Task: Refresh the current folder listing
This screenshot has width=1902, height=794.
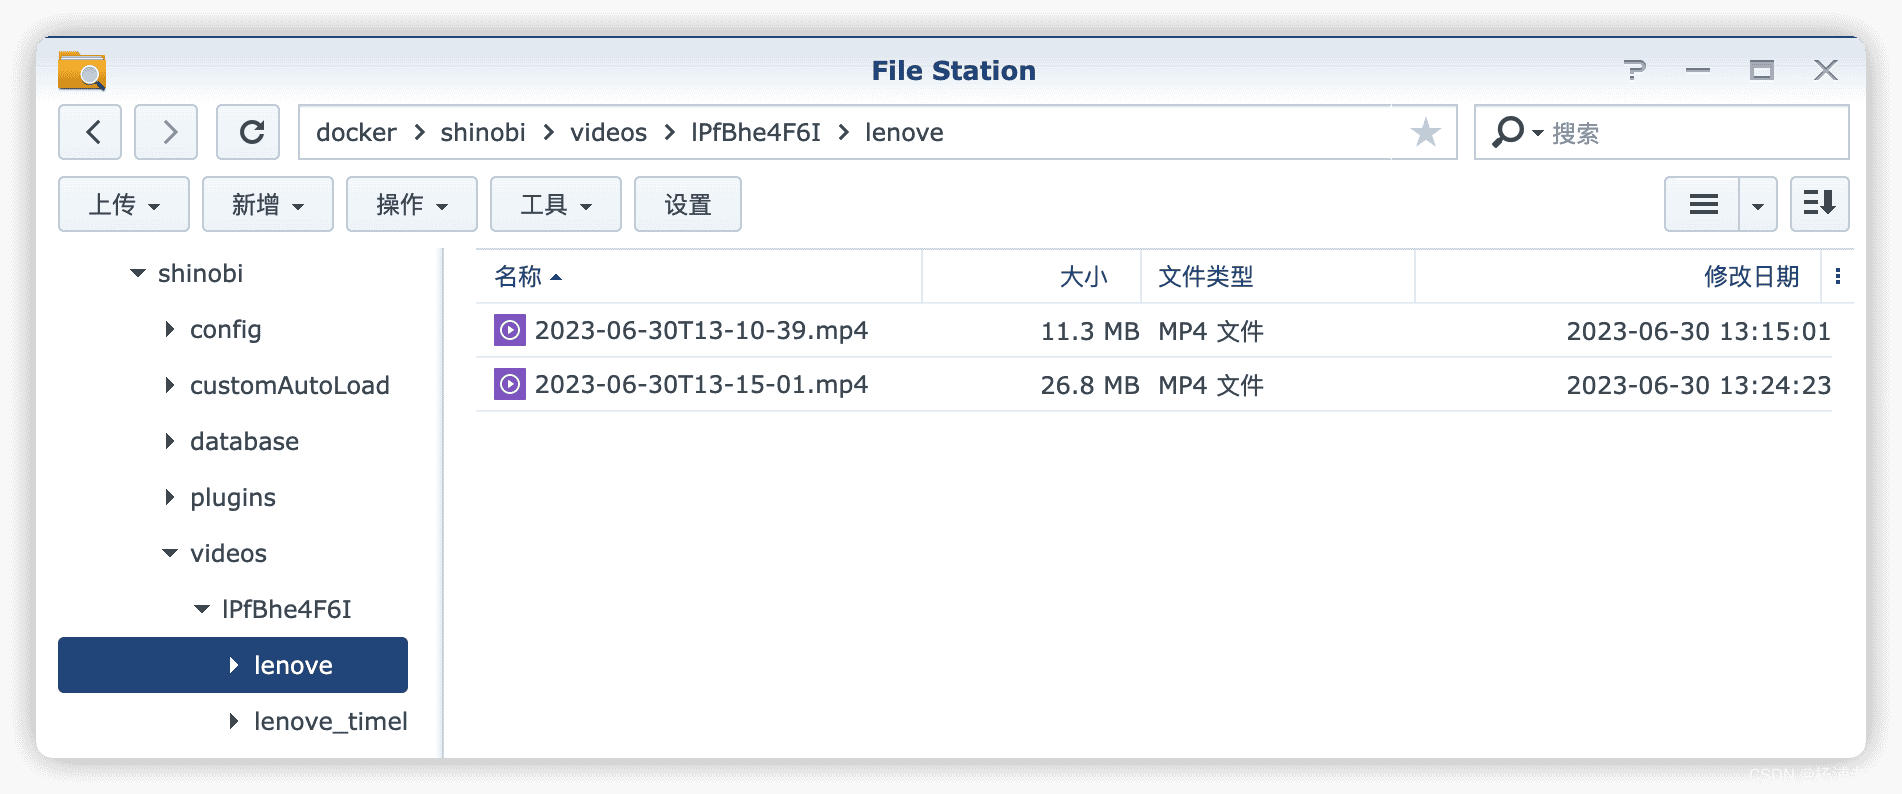Action: [x=249, y=132]
